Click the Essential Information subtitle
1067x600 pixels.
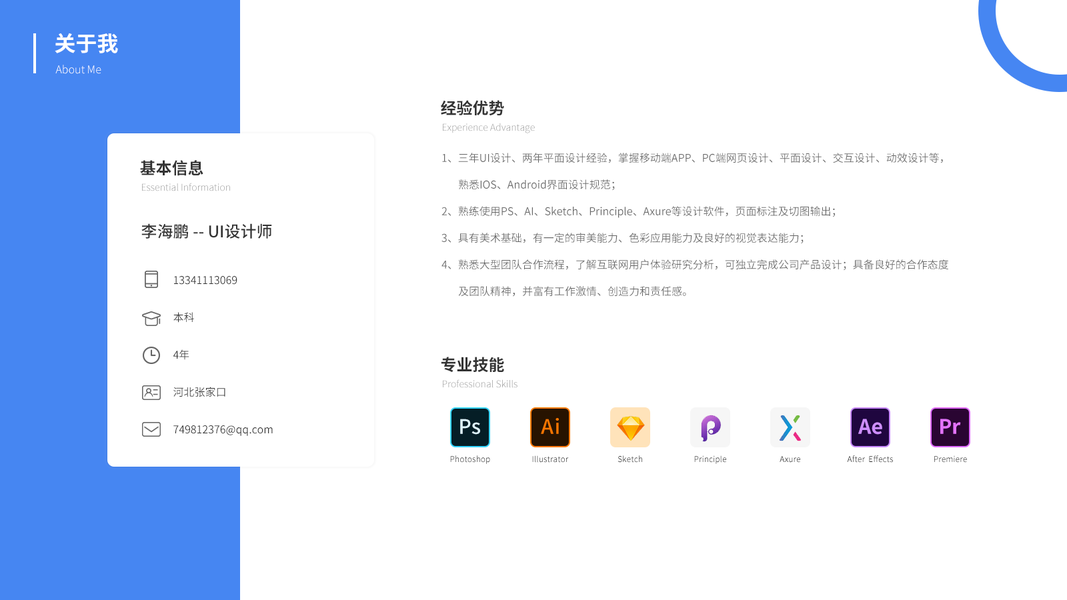(186, 187)
